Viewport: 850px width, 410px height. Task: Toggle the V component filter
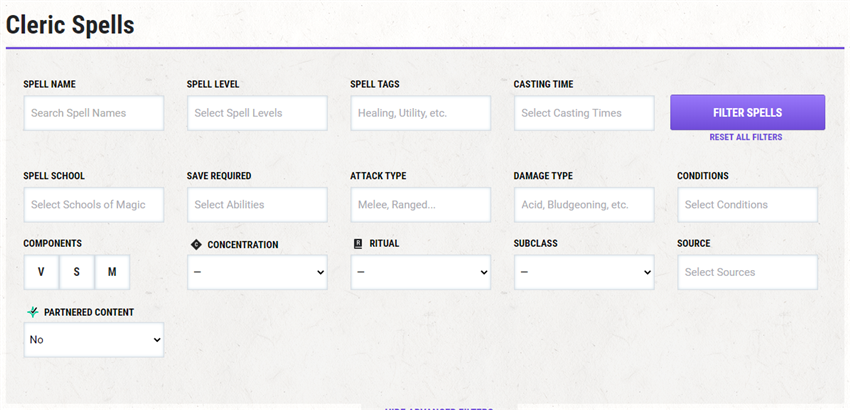pos(41,272)
